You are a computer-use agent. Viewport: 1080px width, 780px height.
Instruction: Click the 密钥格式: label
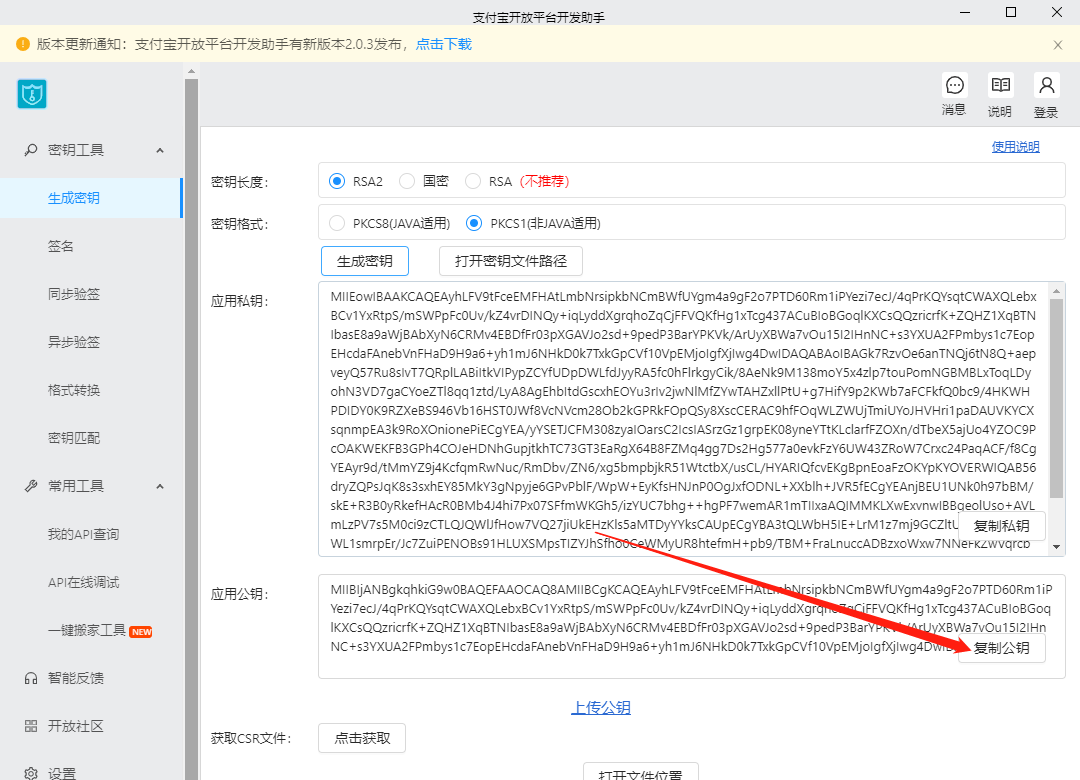coord(240,224)
